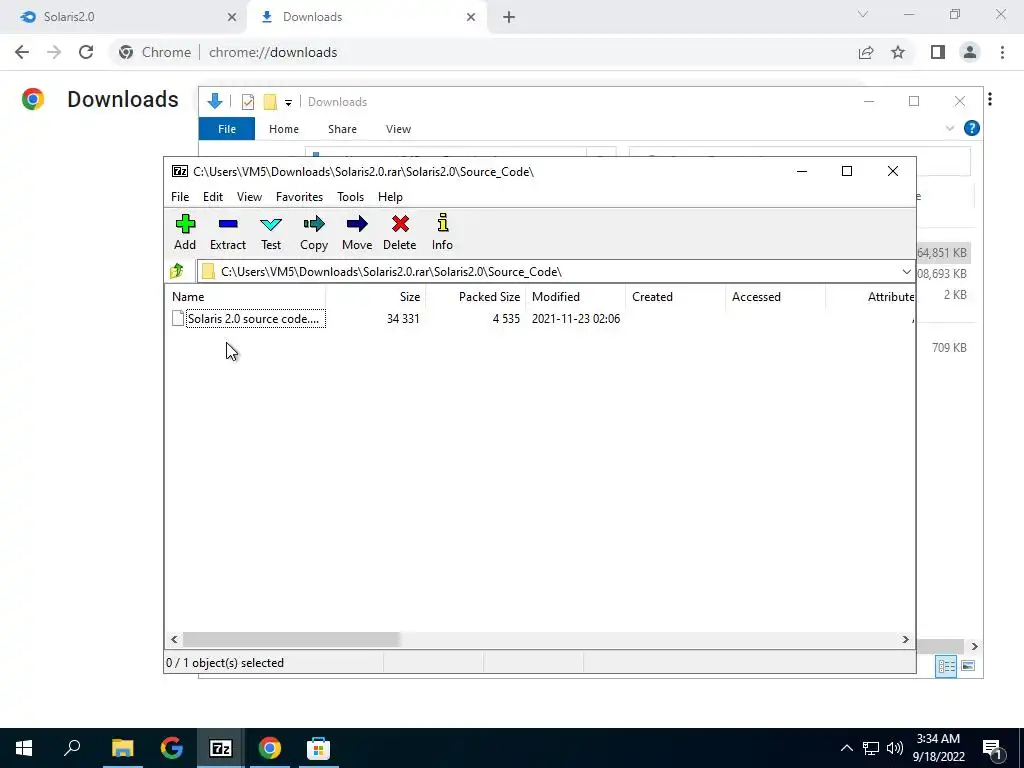Open the Chrome profile avatar
Screen dimensions: 1024x768
tap(970, 52)
